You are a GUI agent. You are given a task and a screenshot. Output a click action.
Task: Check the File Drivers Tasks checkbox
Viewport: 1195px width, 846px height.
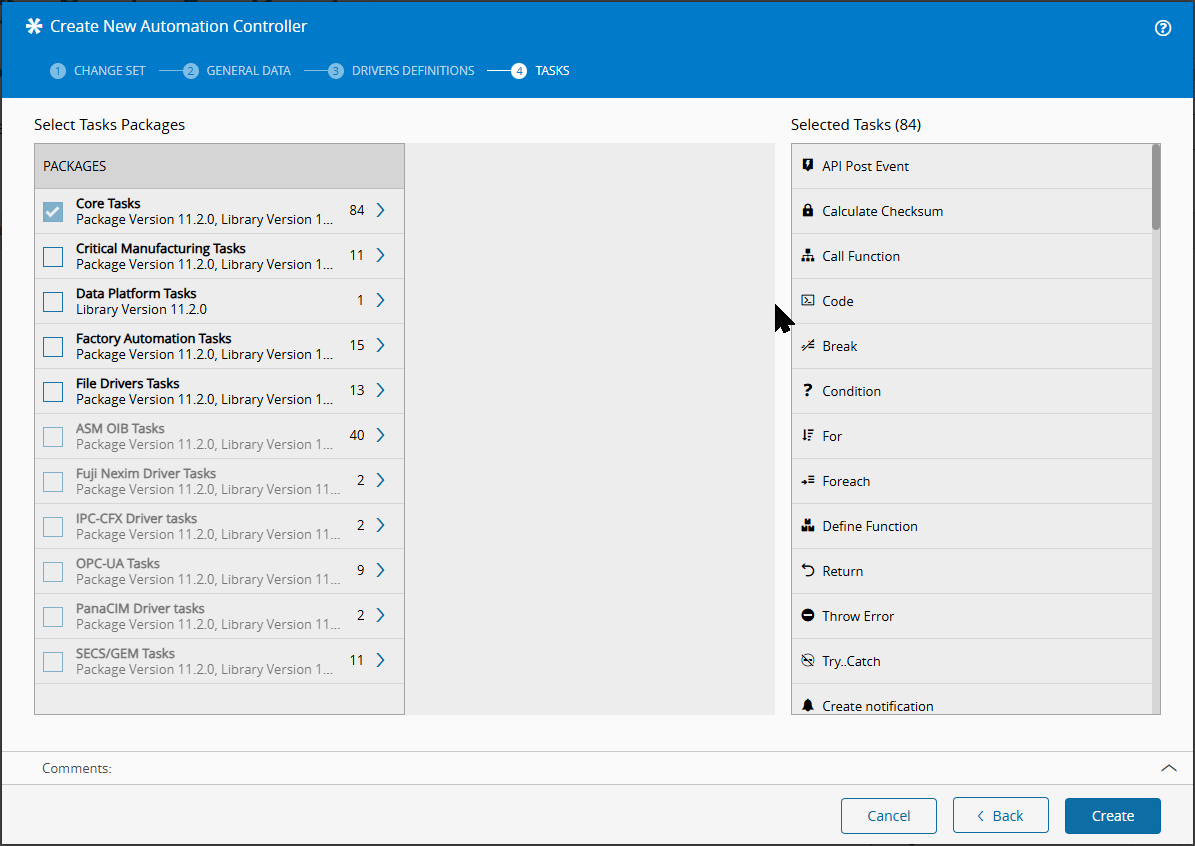click(53, 391)
